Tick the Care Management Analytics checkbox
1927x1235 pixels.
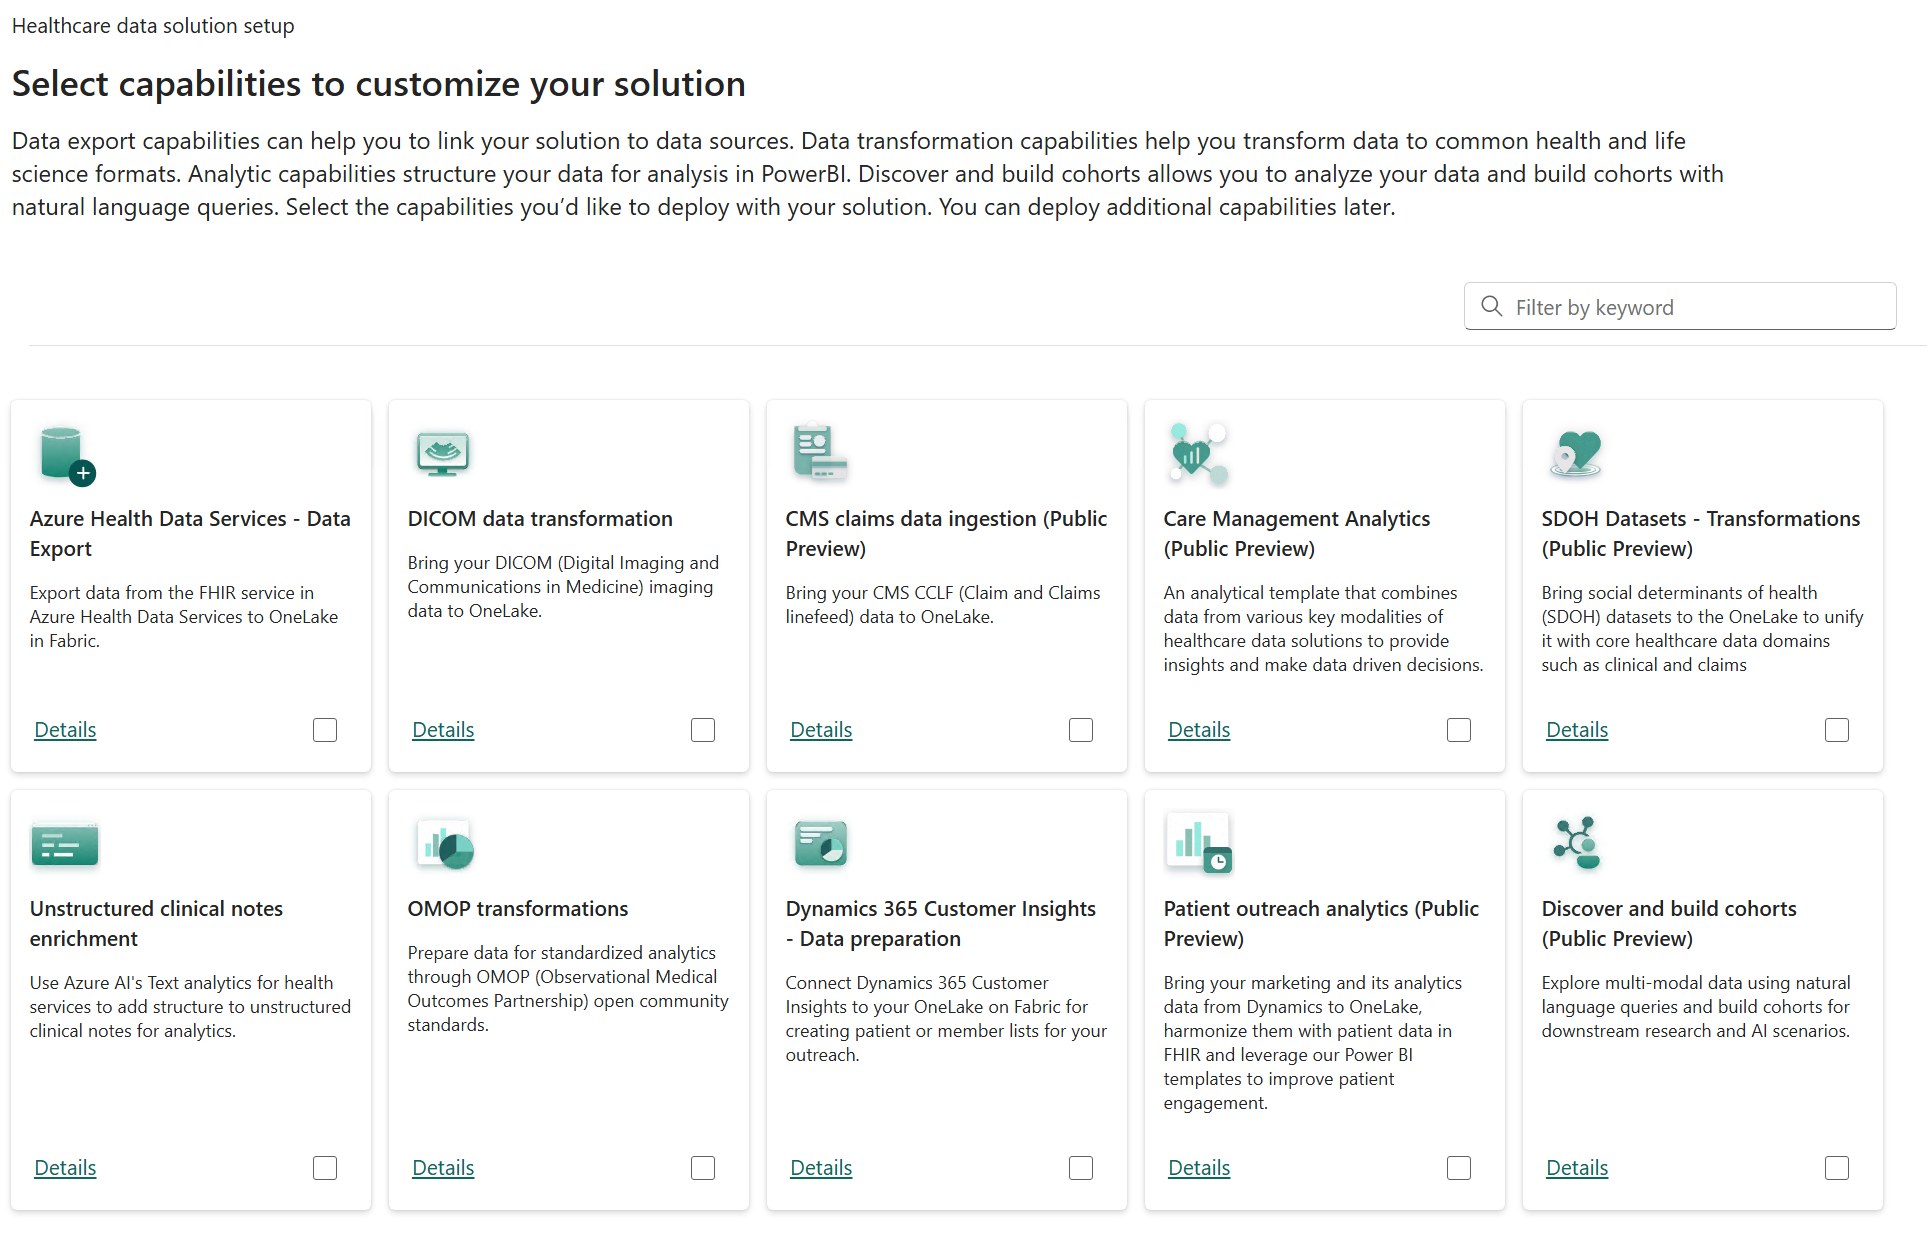pos(1459,730)
